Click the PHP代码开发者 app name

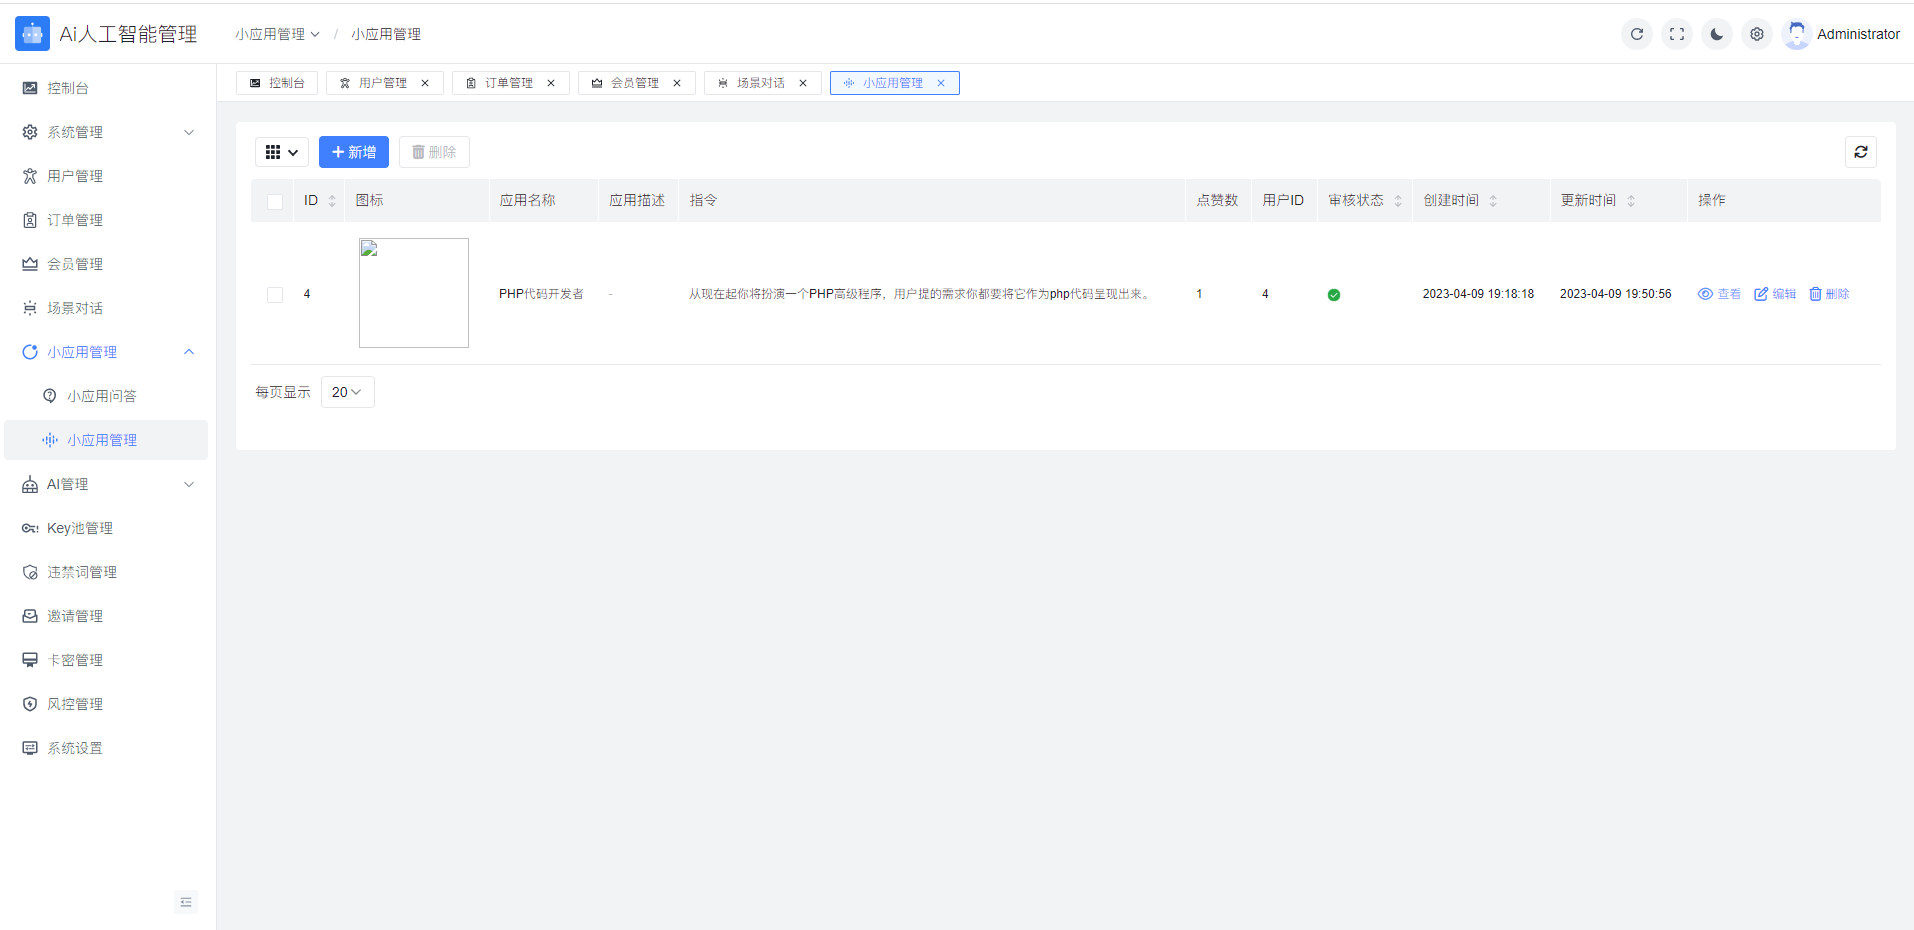[x=541, y=294]
